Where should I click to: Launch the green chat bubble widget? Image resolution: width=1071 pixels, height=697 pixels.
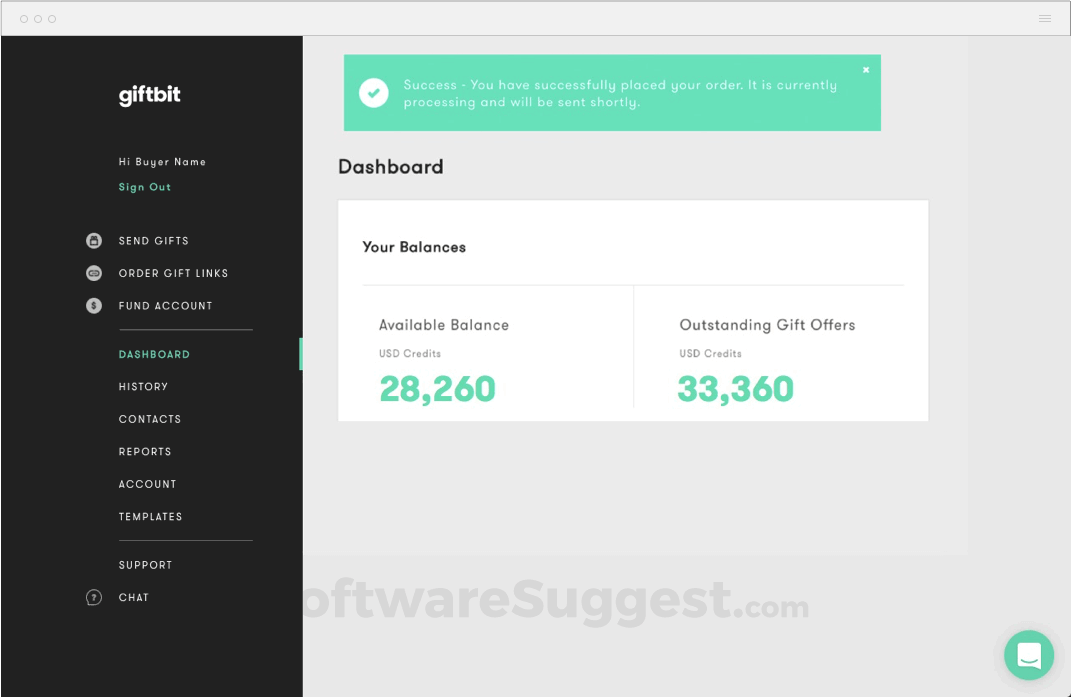[x=1029, y=655]
